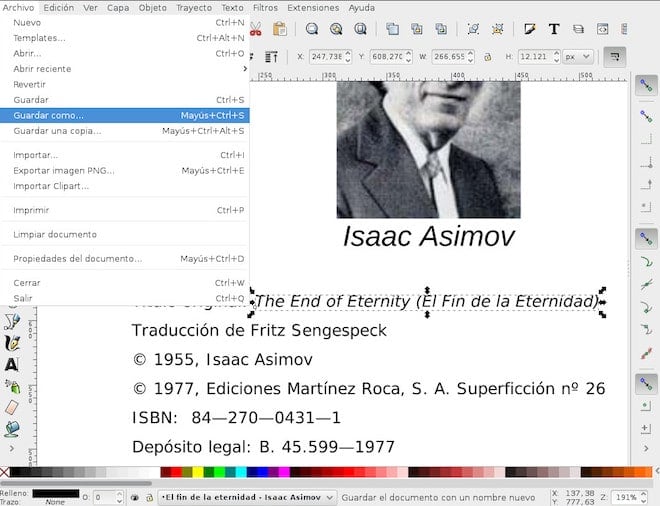Zoom to fit page icon
Viewport: 660px width, 506px height.
click(360, 29)
